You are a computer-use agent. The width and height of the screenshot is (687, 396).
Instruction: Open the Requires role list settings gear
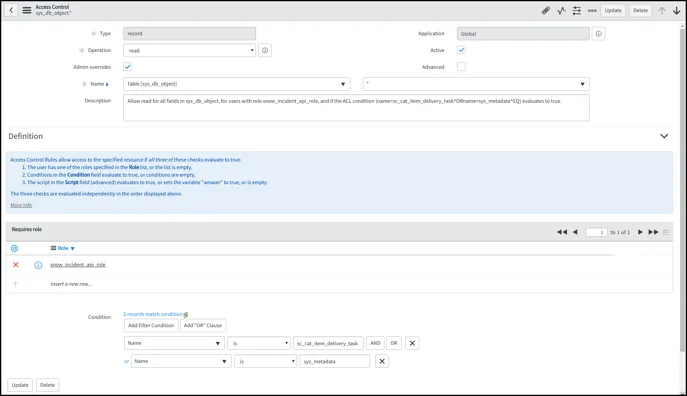click(14, 248)
